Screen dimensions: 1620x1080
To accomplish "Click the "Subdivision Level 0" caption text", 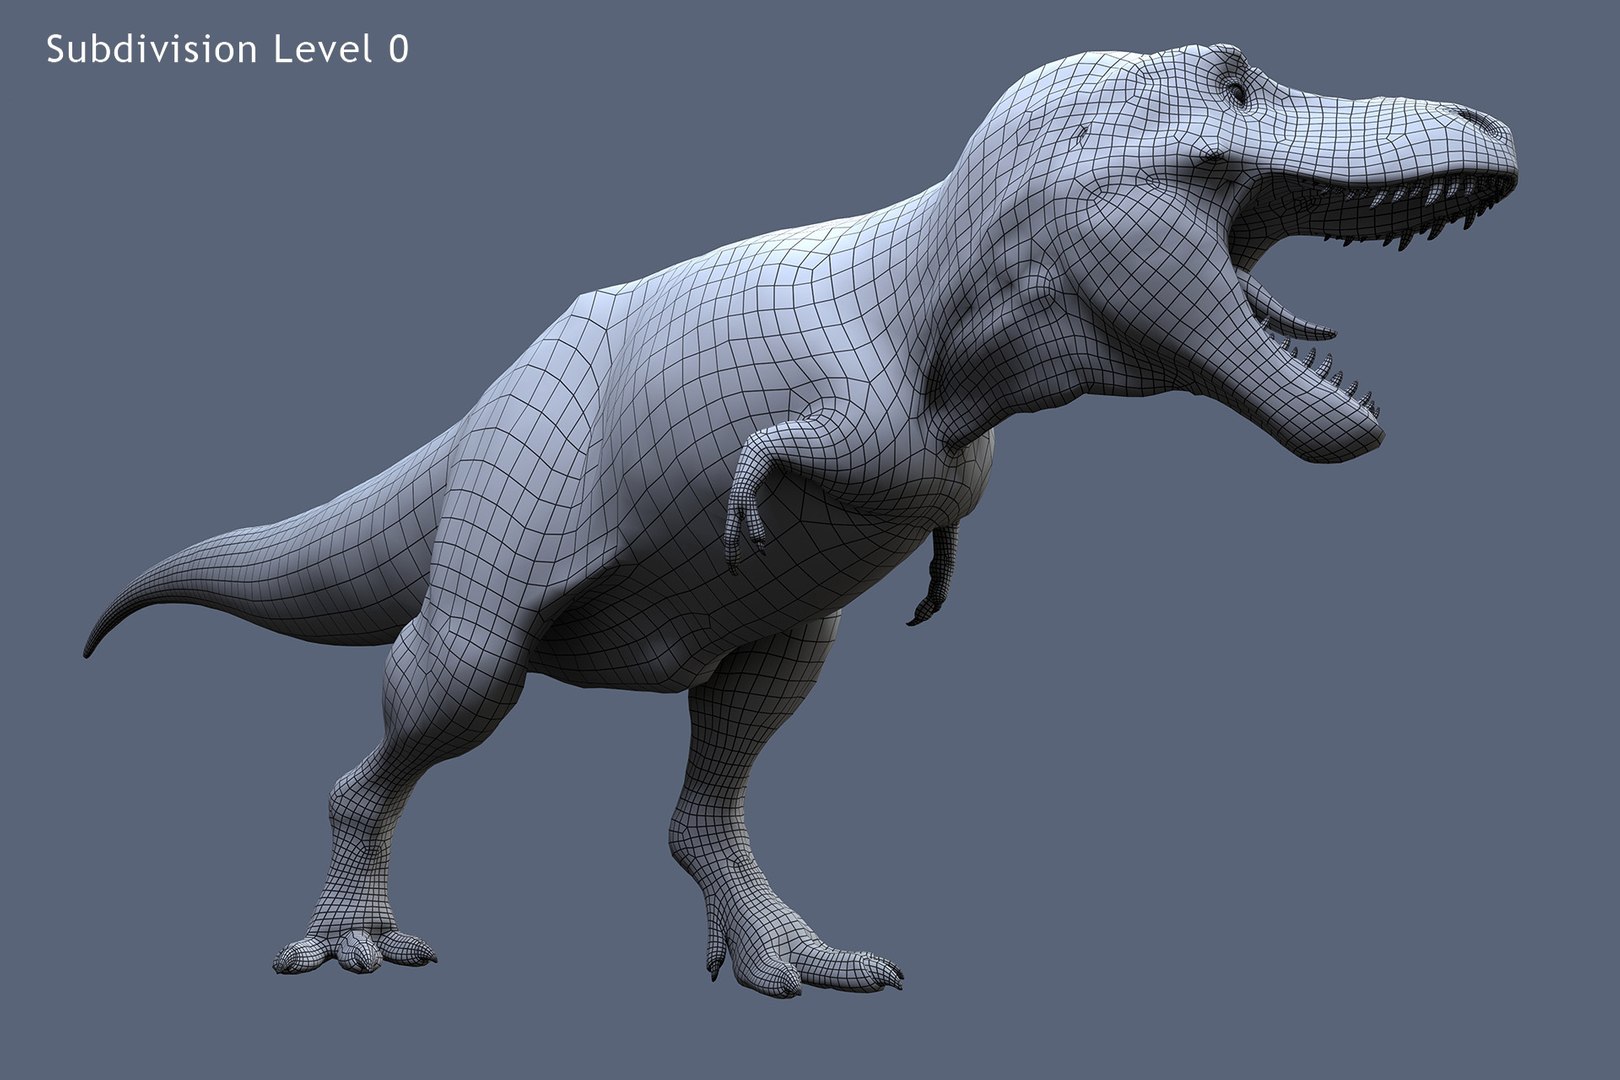I will tap(228, 49).
